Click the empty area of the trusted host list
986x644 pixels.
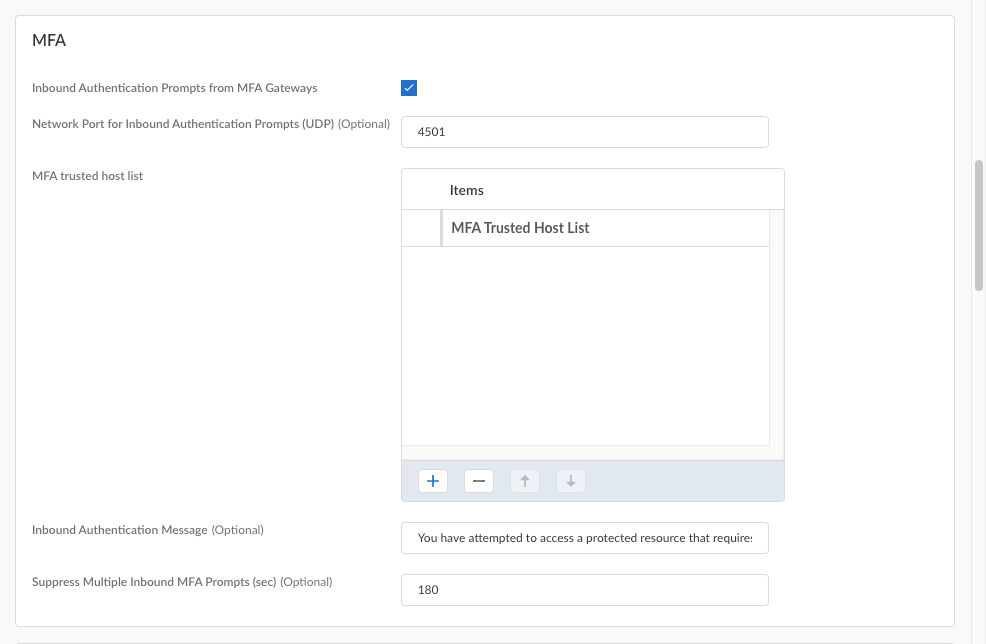(585, 345)
